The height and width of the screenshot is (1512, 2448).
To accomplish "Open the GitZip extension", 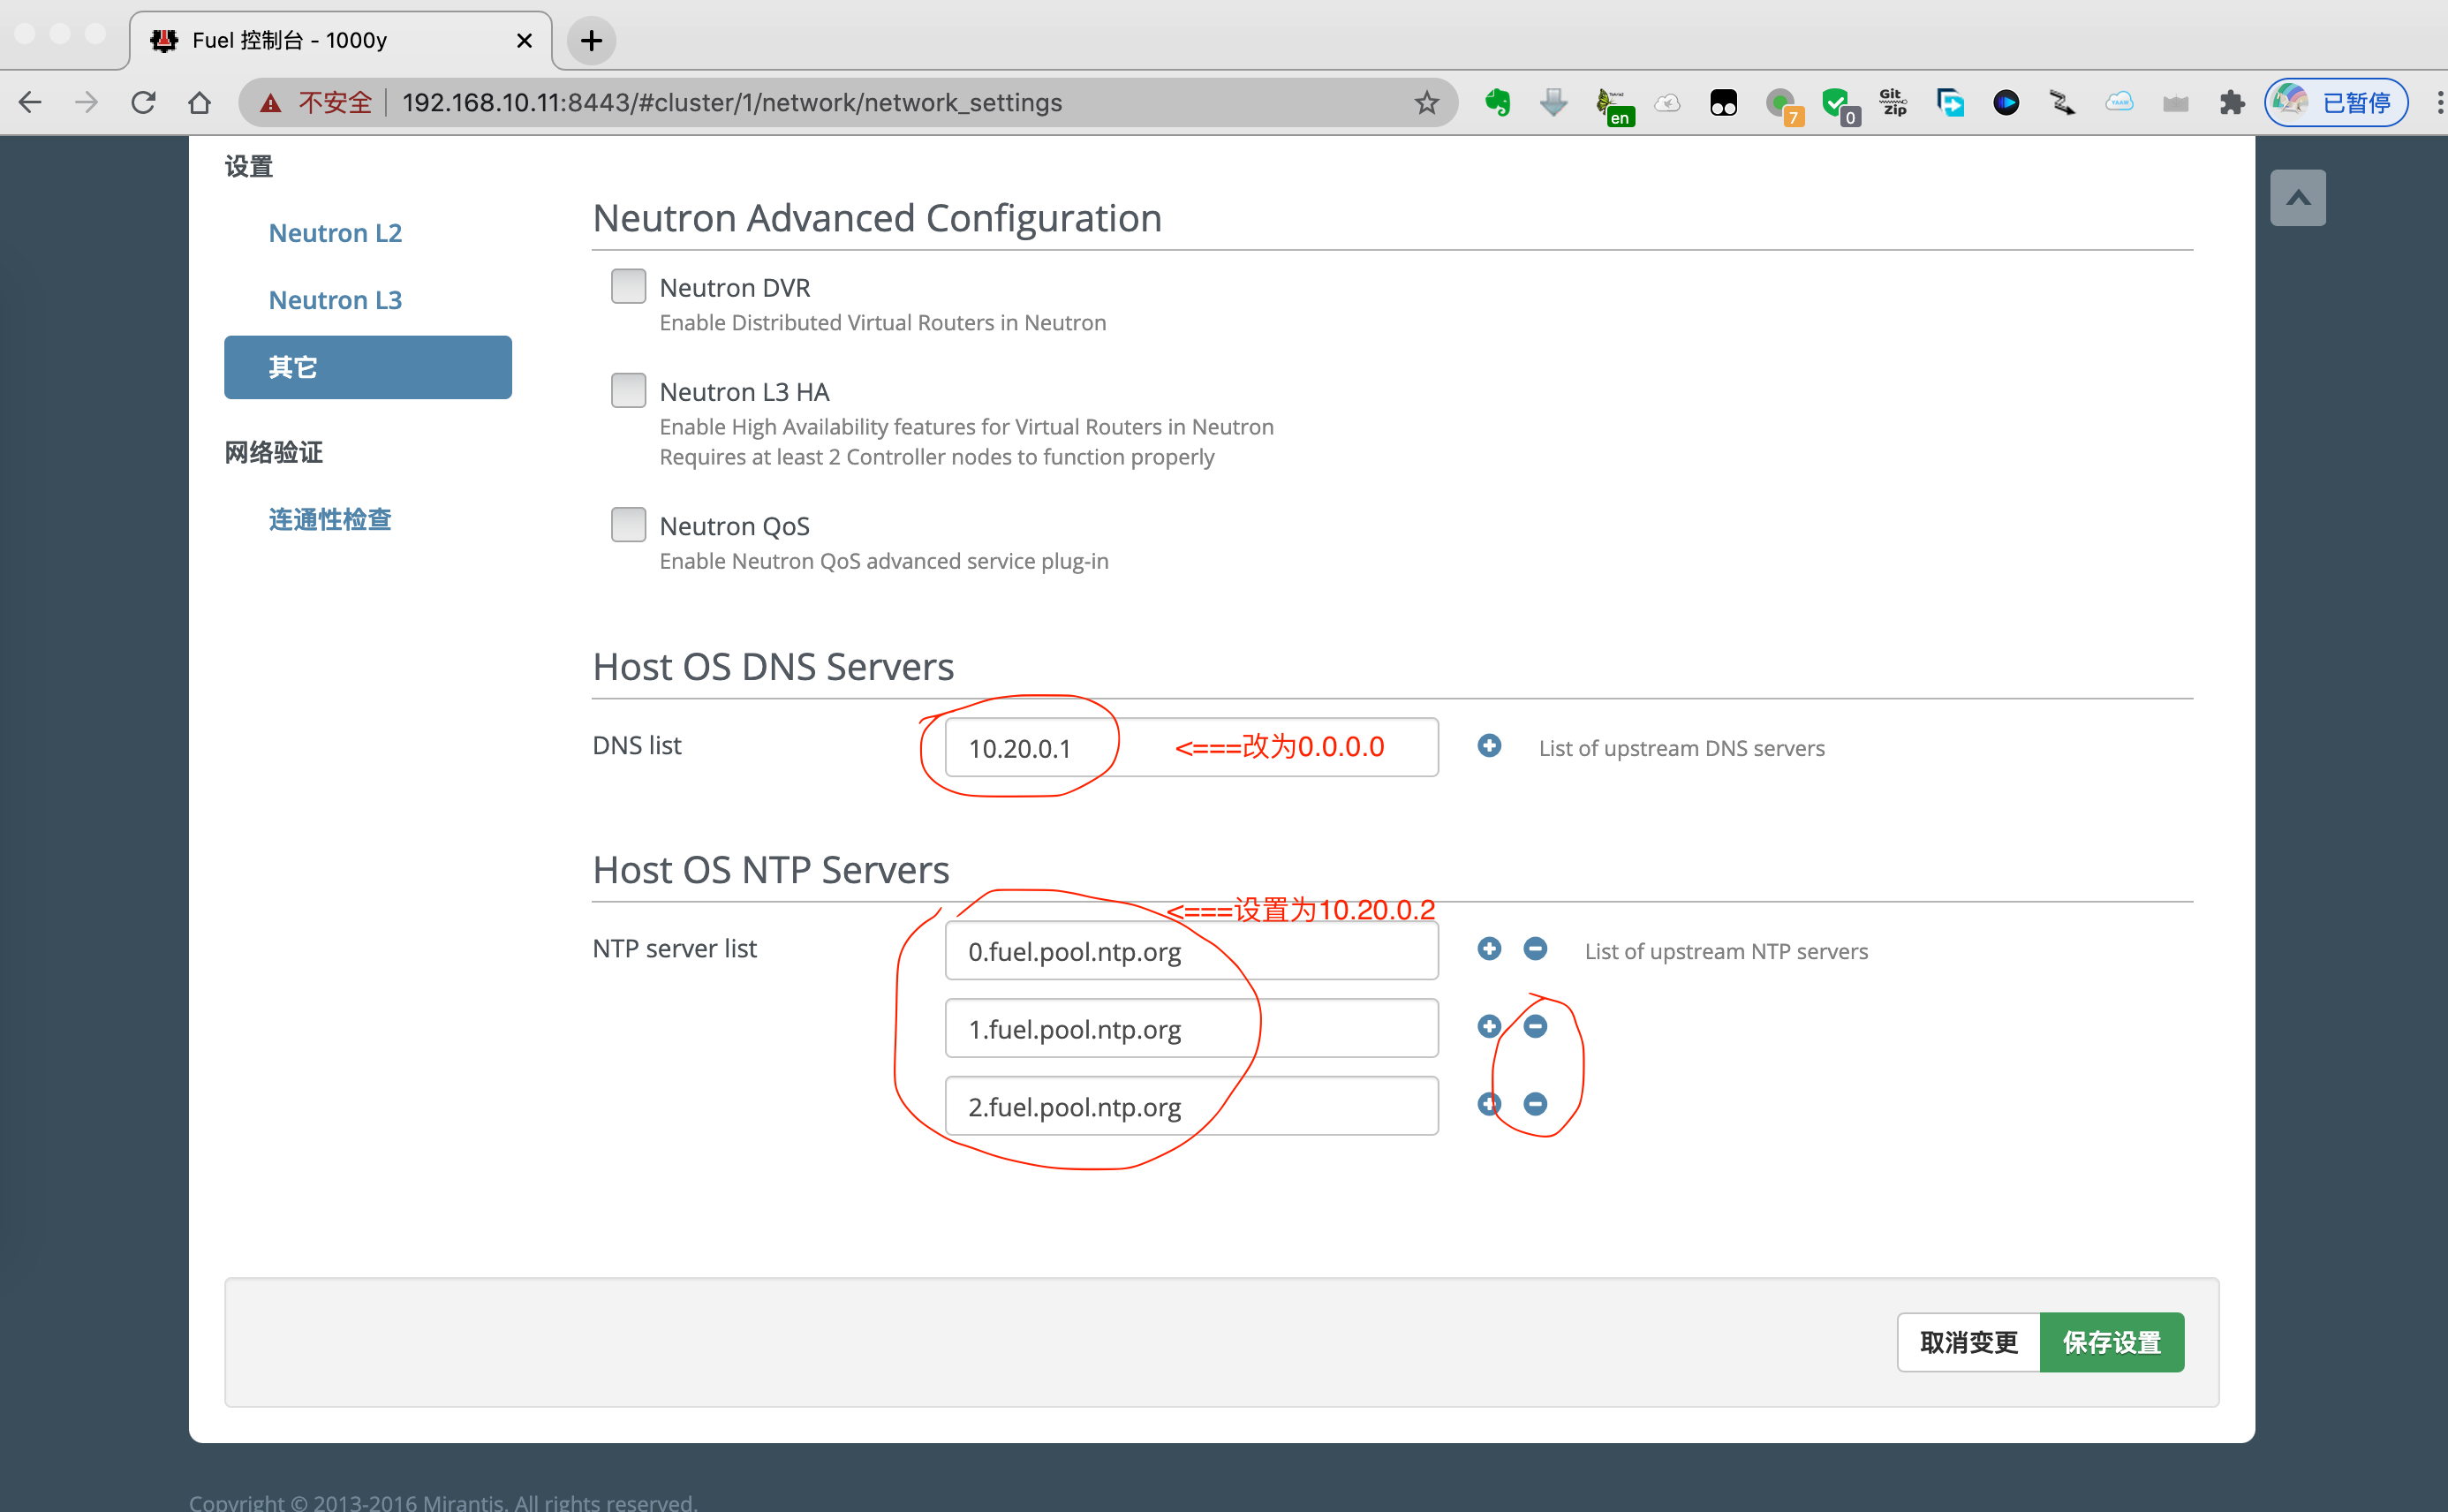I will tap(1893, 102).
